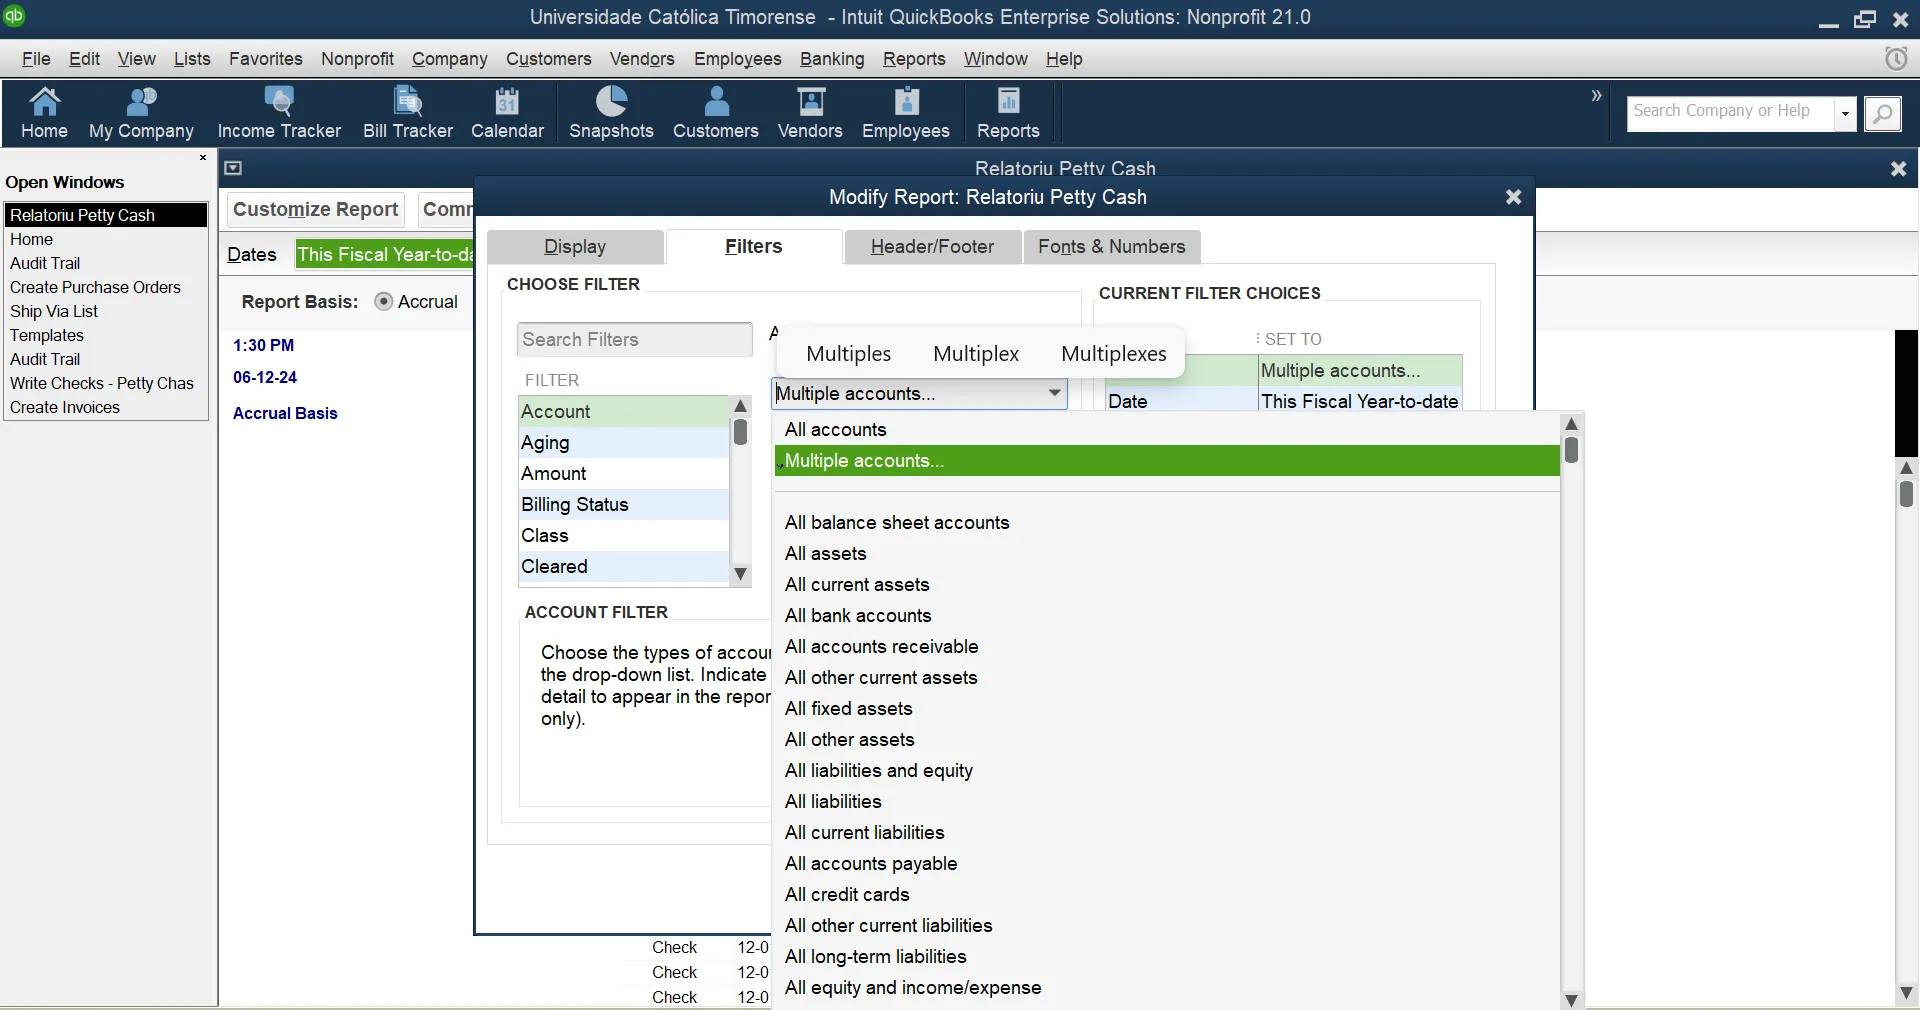Choose All accounts payable option
Image resolution: width=1920 pixels, height=1010 pixels.
coord(1167,863)
